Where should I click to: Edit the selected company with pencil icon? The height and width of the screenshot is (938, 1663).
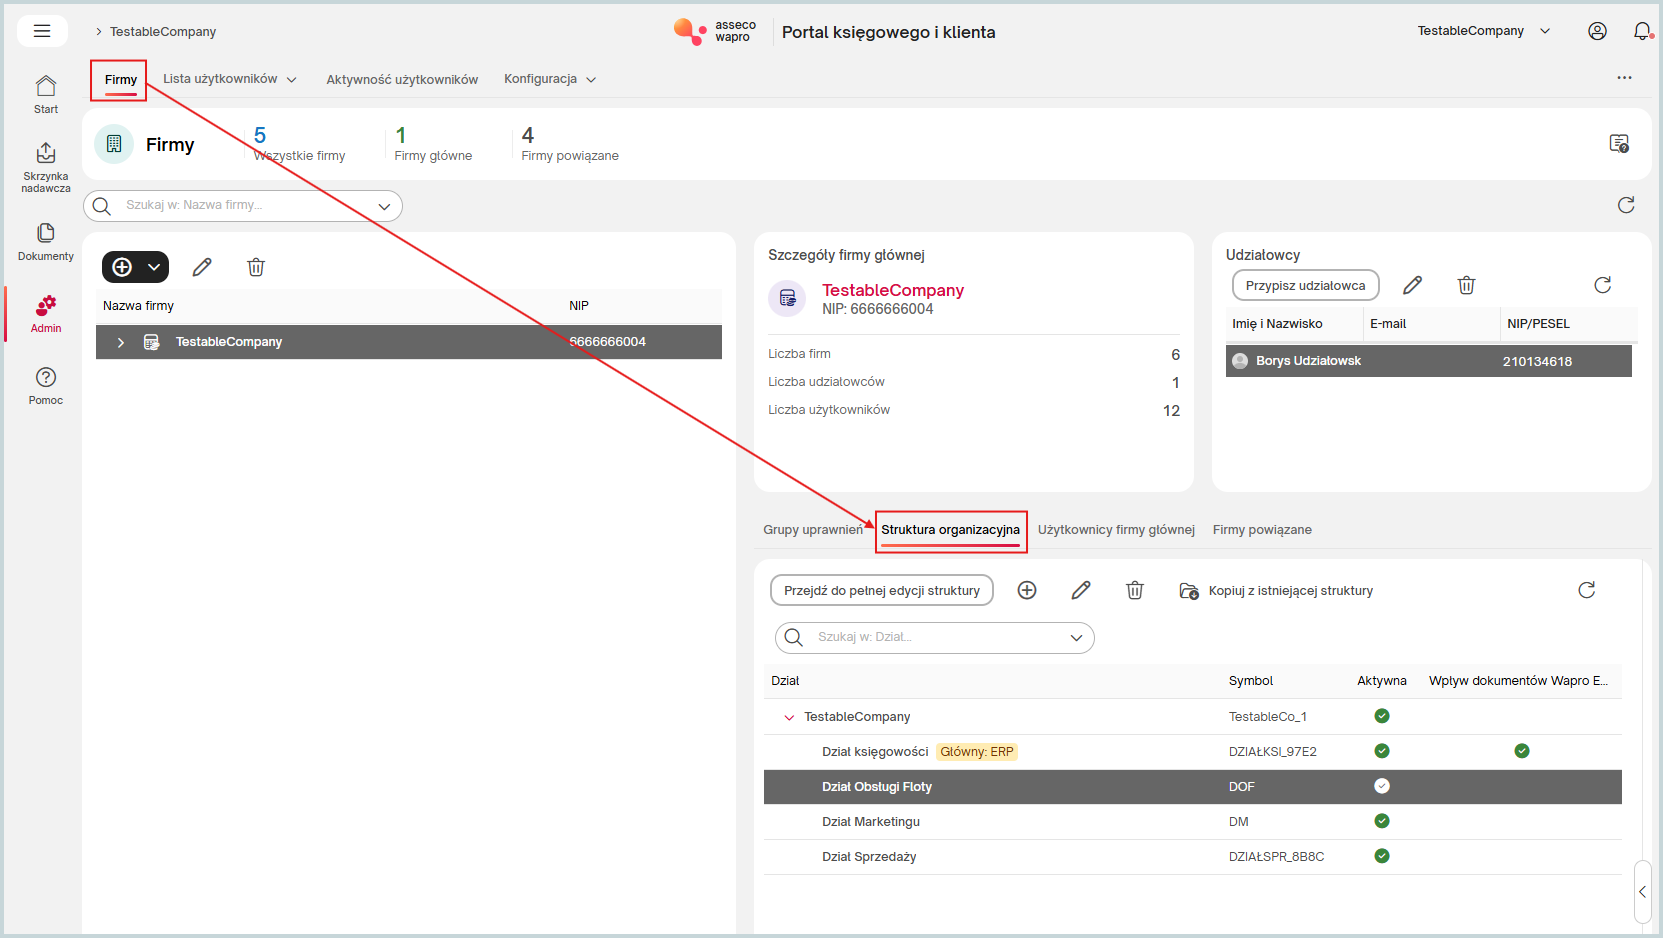coord(202,267)
